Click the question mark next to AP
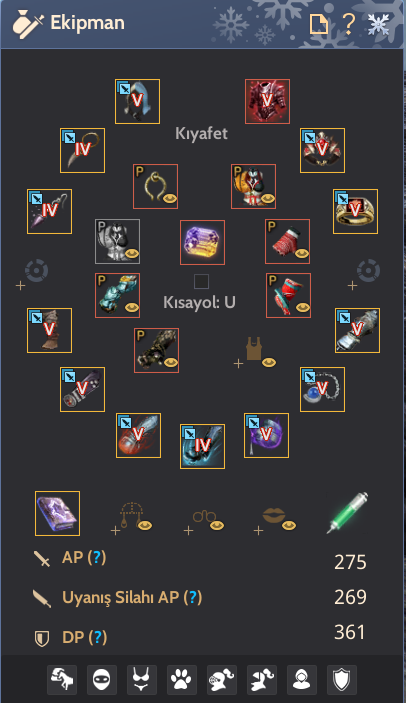The width and height of the screenshot is (406, 703). [x=97, y=557]
